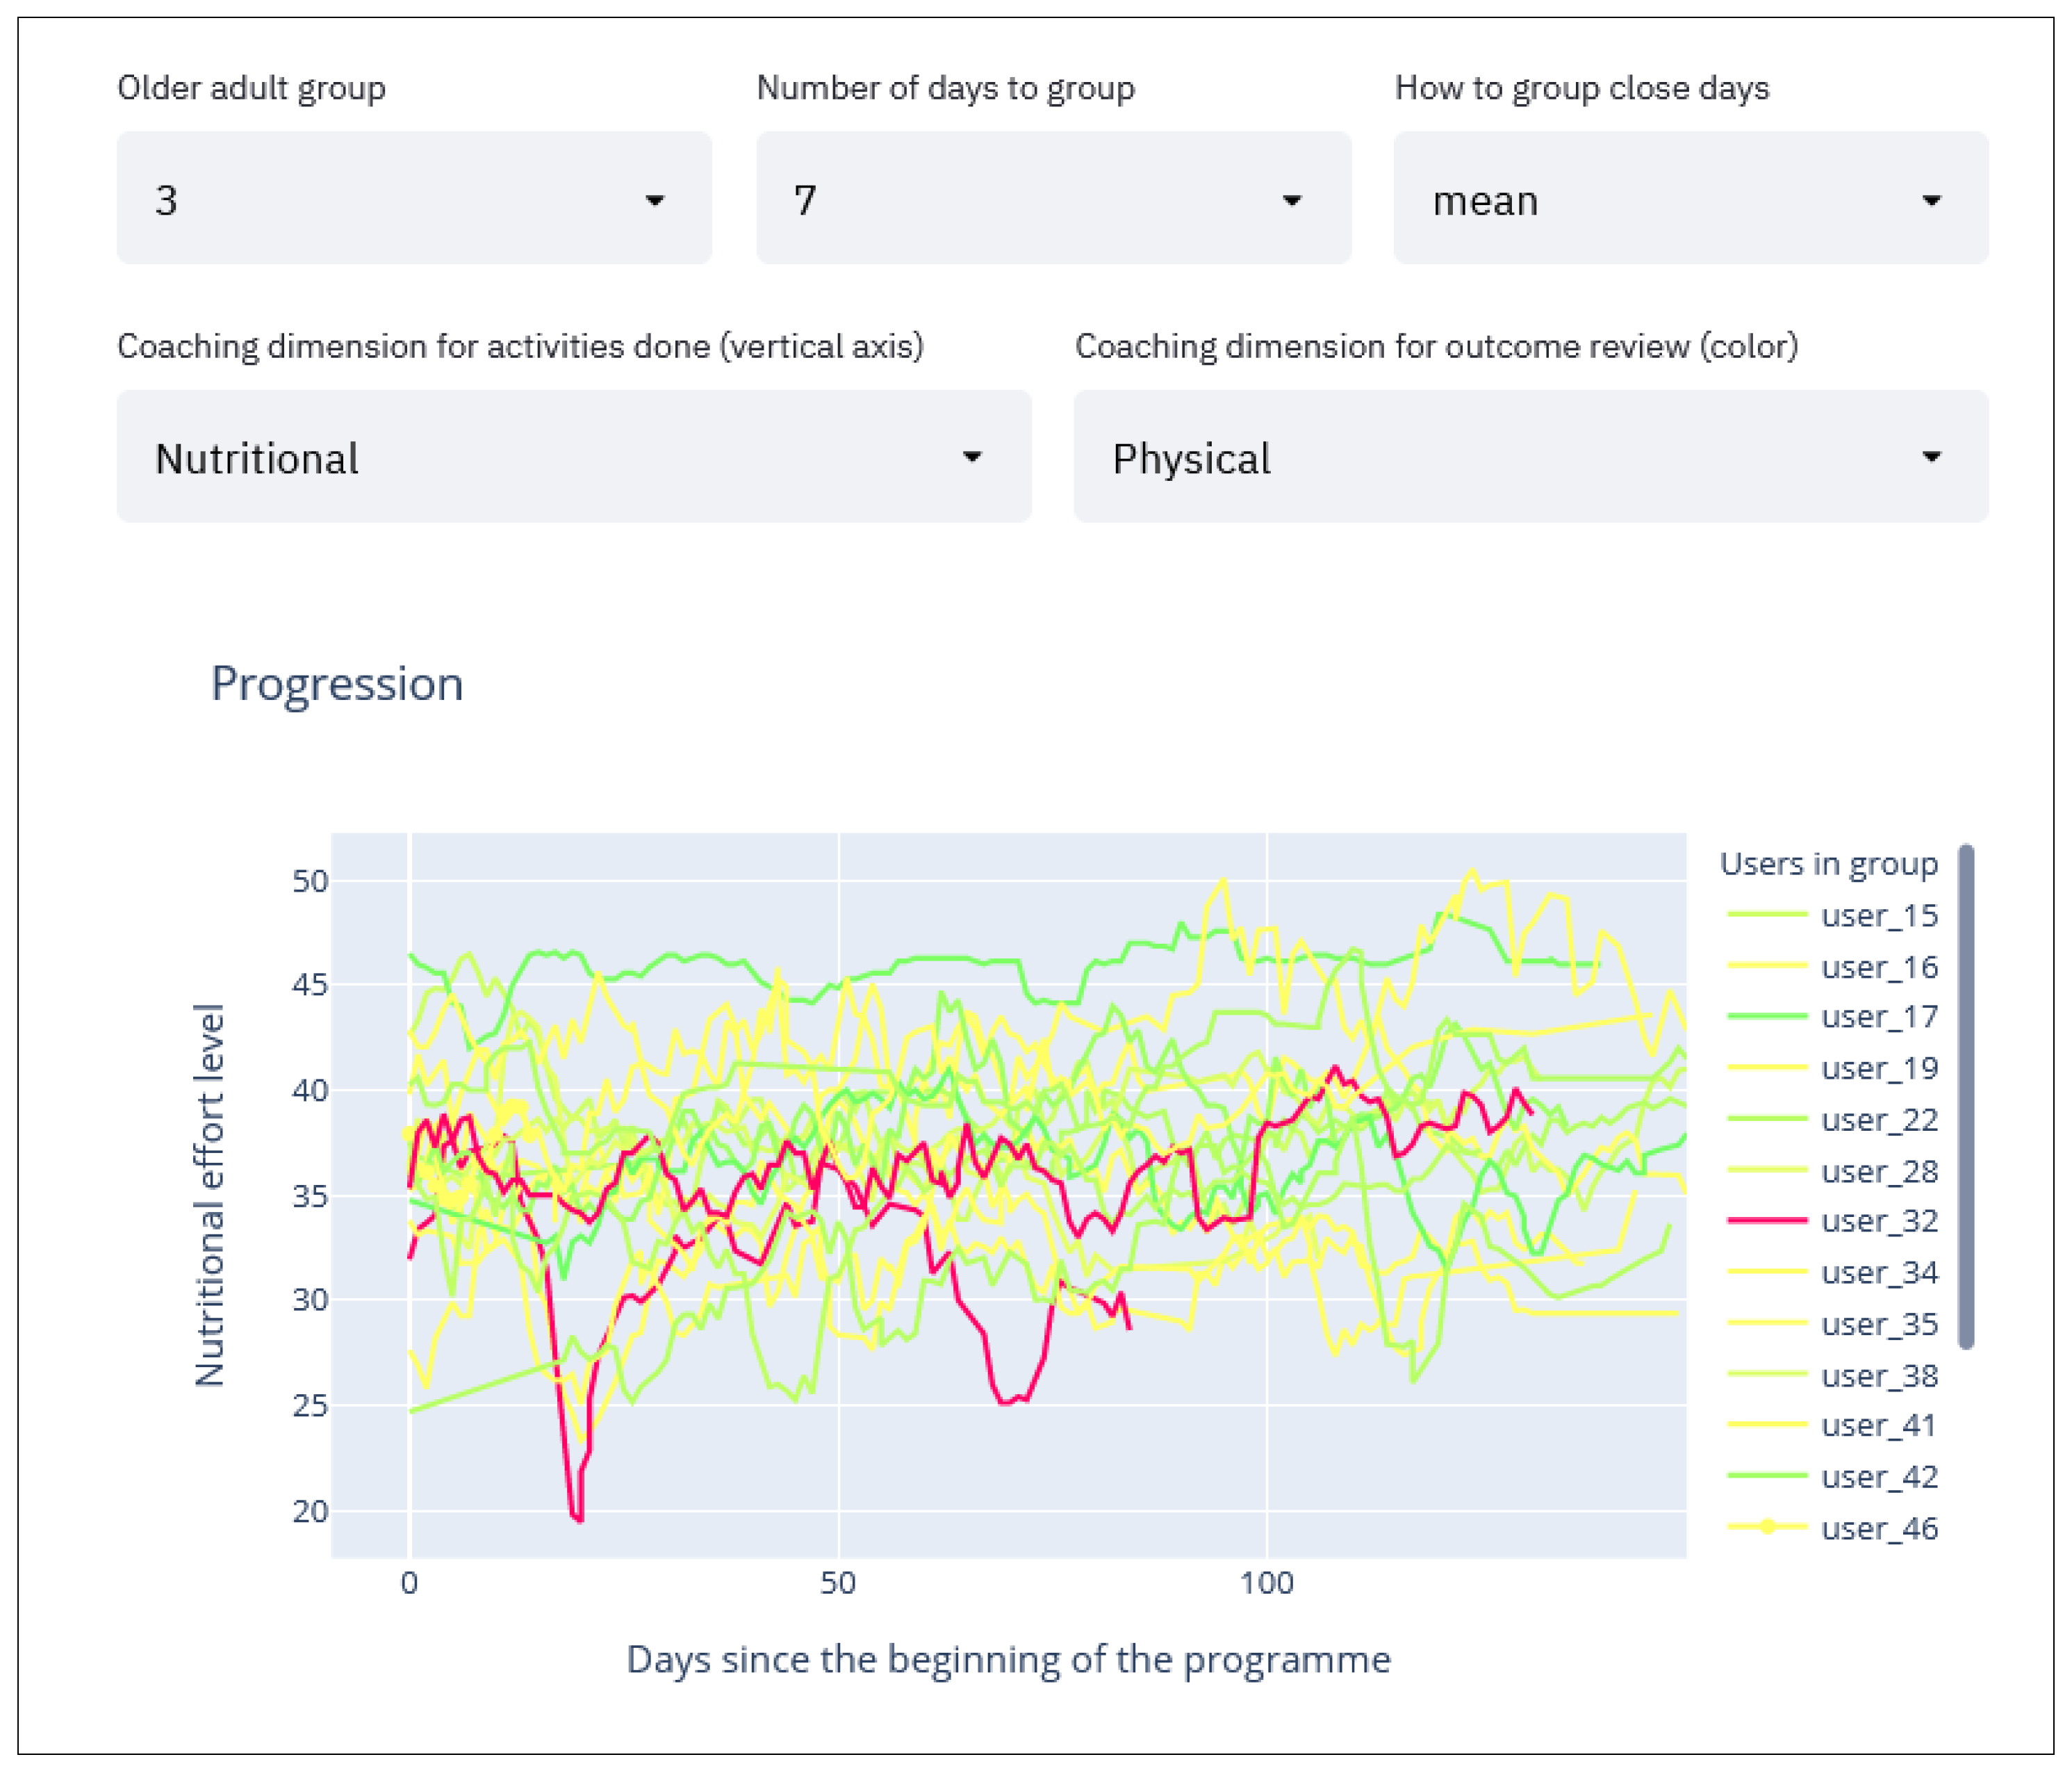Click the red user_32 legend line swatch
The image size is (2072, 1773).
tap(1767, 1221)
